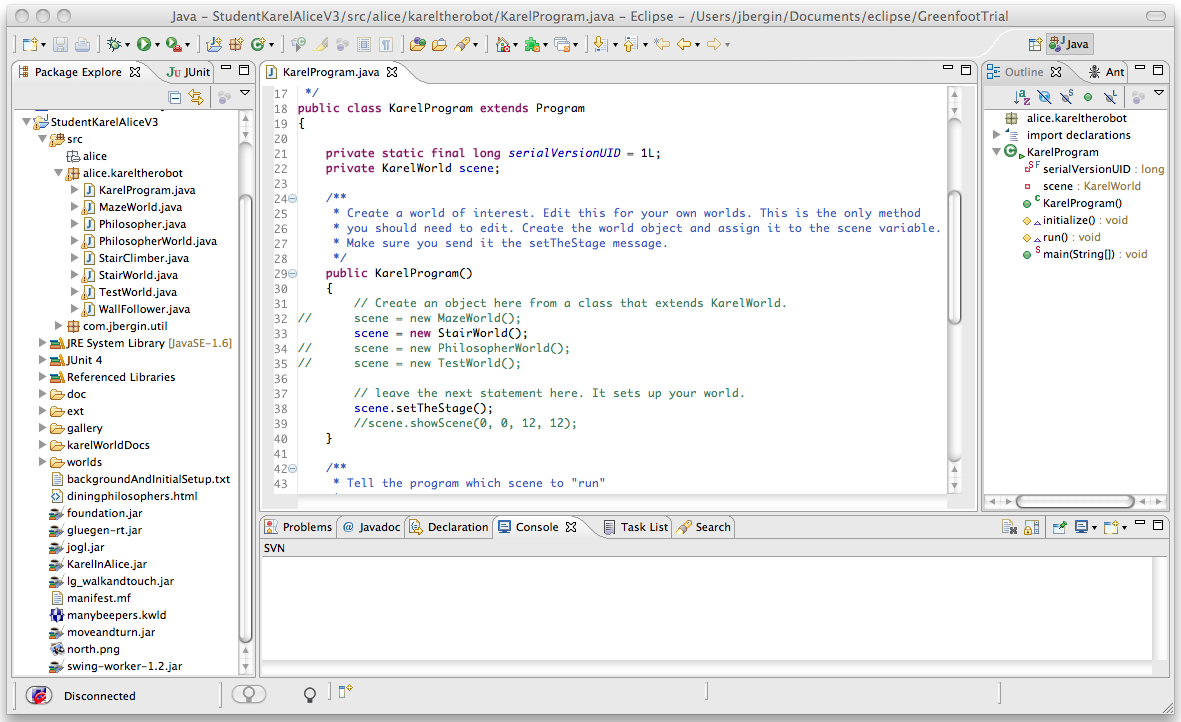This screenshot has width=1181, height=722.
Task: Run the program with the green Run icon
Action: [145, 45]
